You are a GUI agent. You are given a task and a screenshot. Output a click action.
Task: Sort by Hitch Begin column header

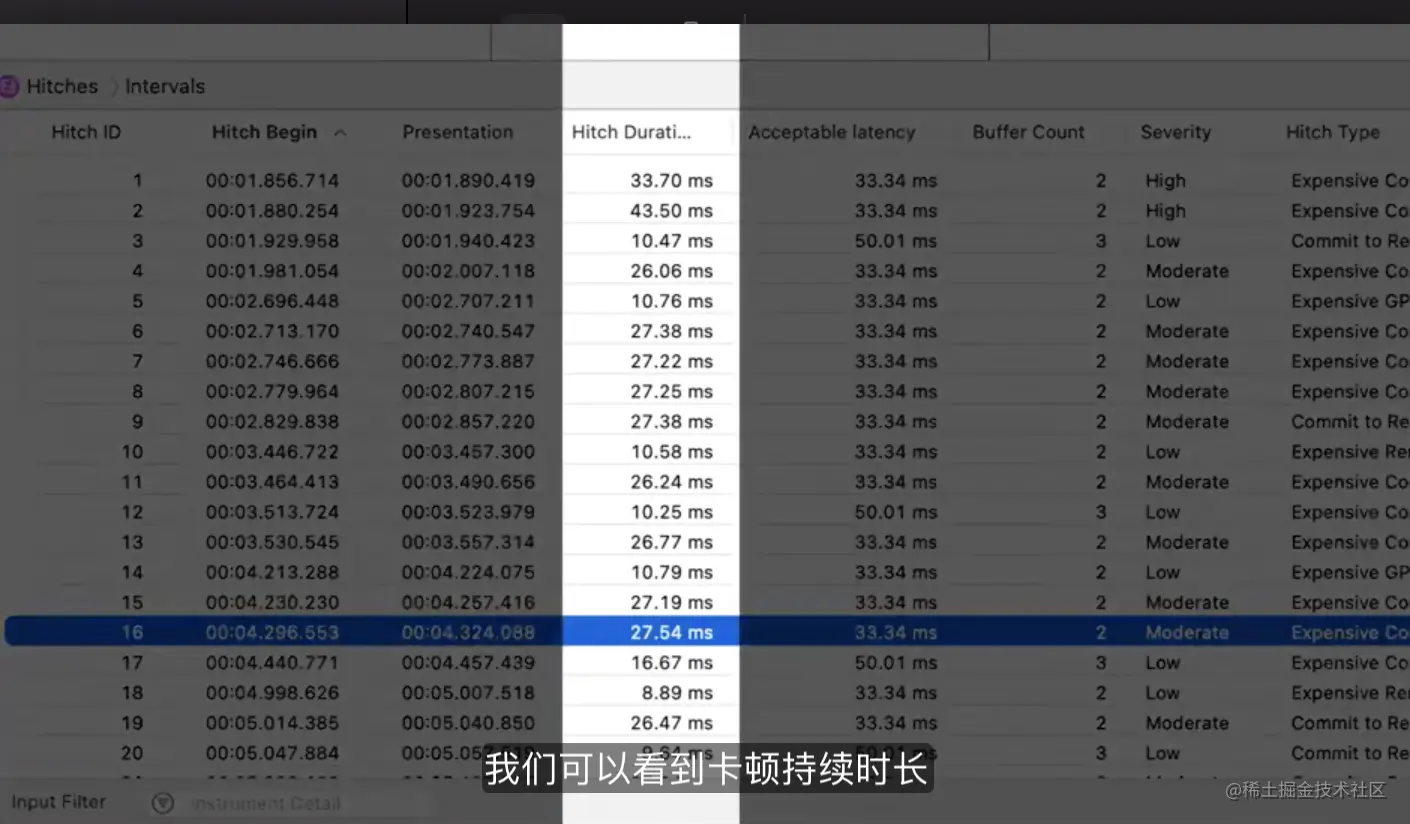pos(264,132)
